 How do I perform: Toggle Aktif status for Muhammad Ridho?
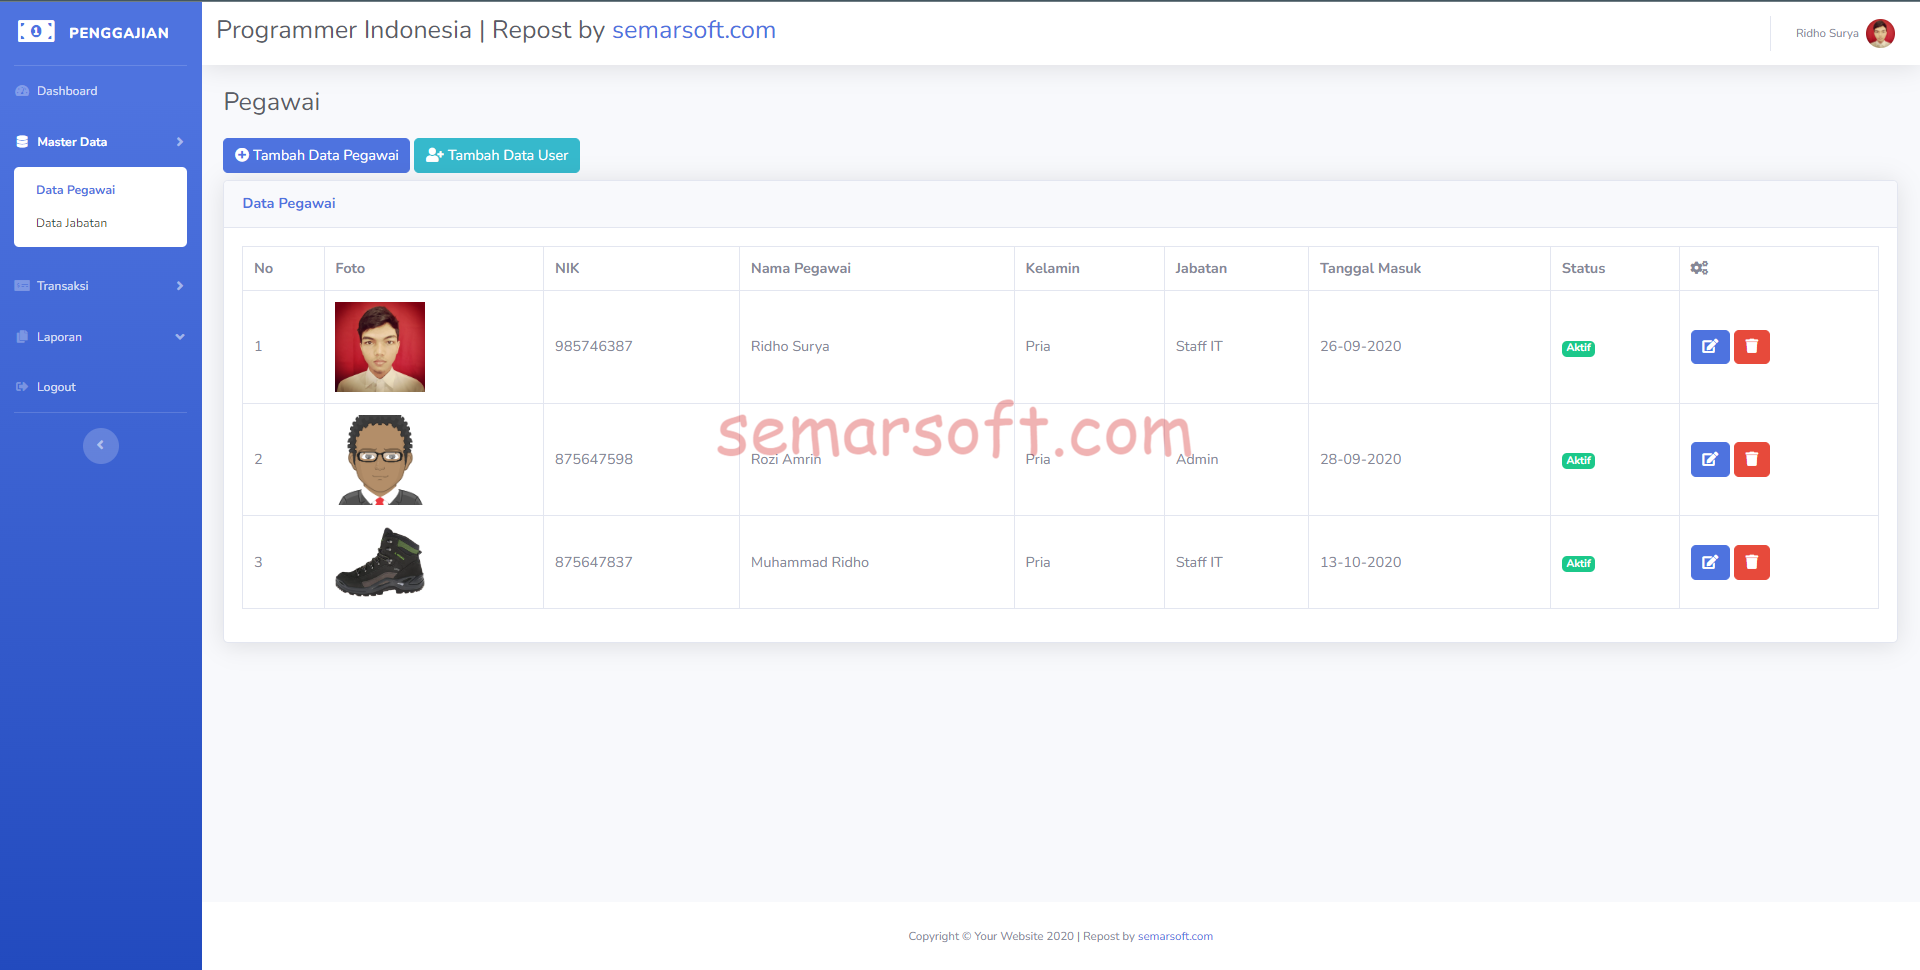coord(1578,563)
